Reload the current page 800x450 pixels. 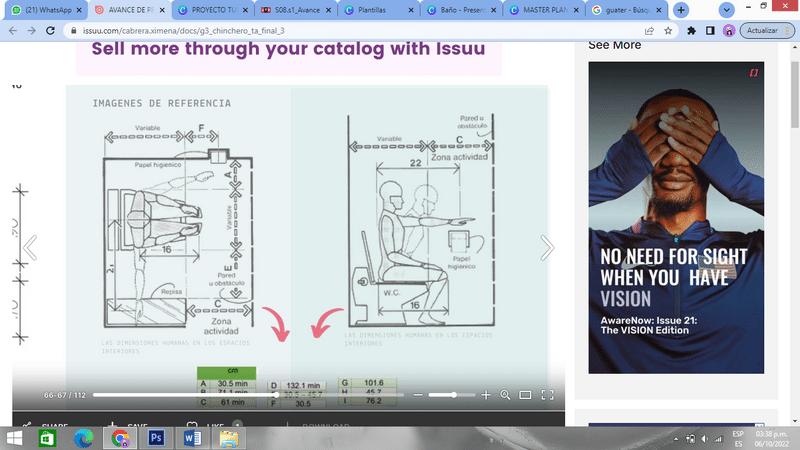tap(50, 31)
